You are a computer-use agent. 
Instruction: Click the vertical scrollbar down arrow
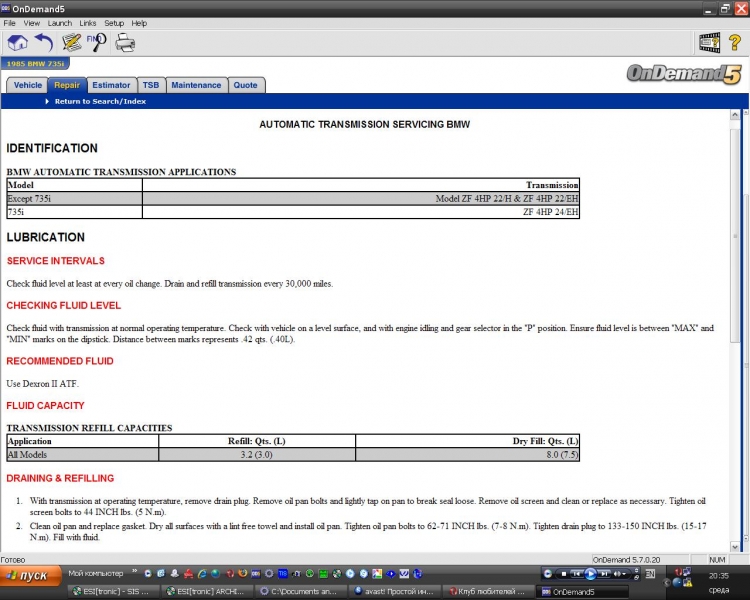click(x=741, y=546)
